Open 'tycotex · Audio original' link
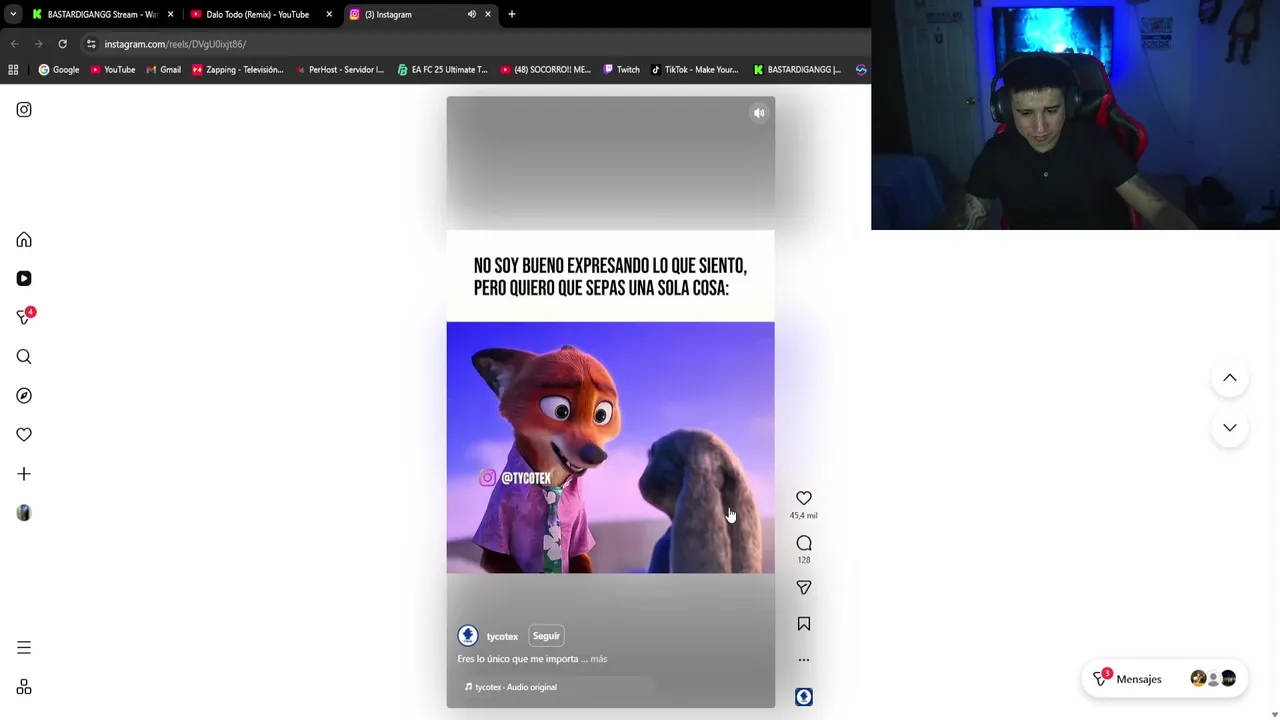The image size is (1280, 720). click(510, 687)
